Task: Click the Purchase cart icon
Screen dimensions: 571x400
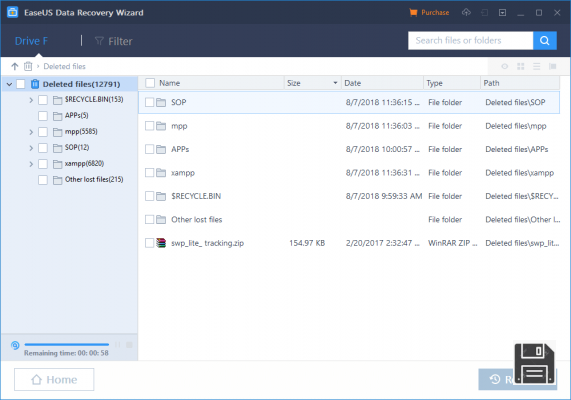Action: 413,13
